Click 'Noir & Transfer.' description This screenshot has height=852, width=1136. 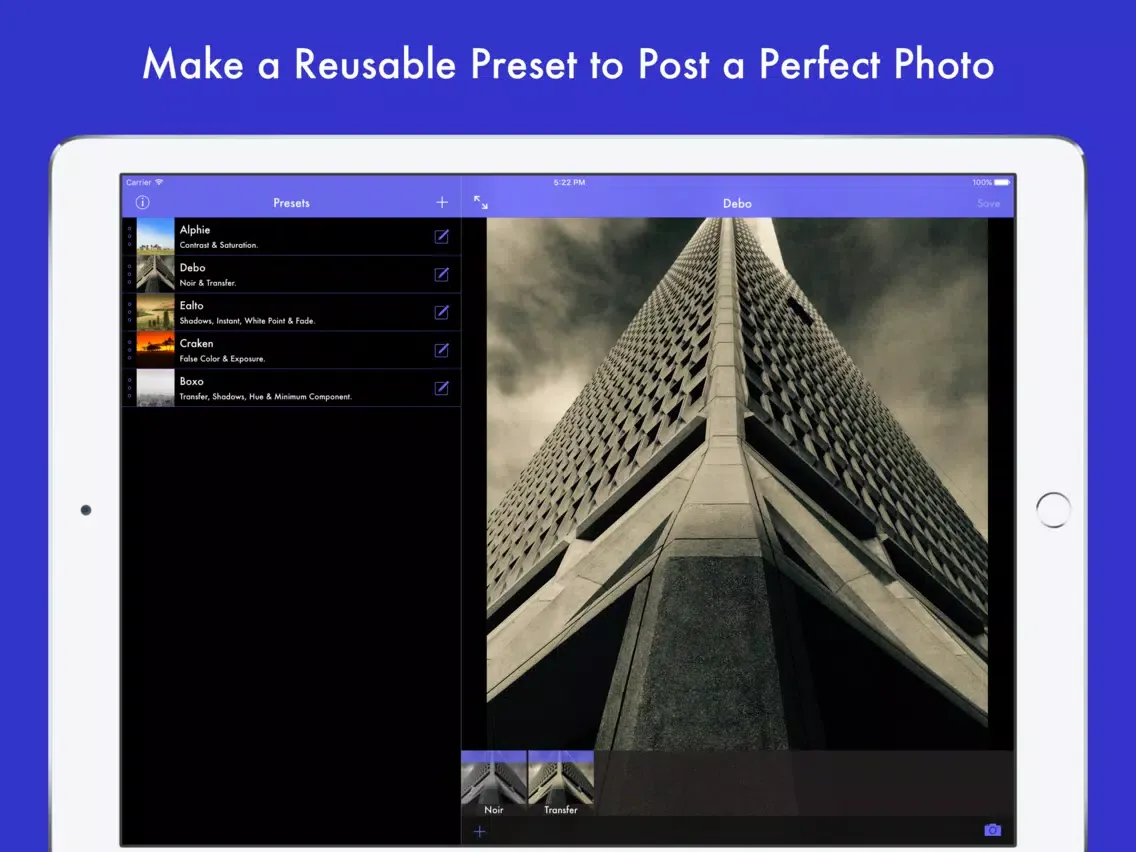point(208,283)
